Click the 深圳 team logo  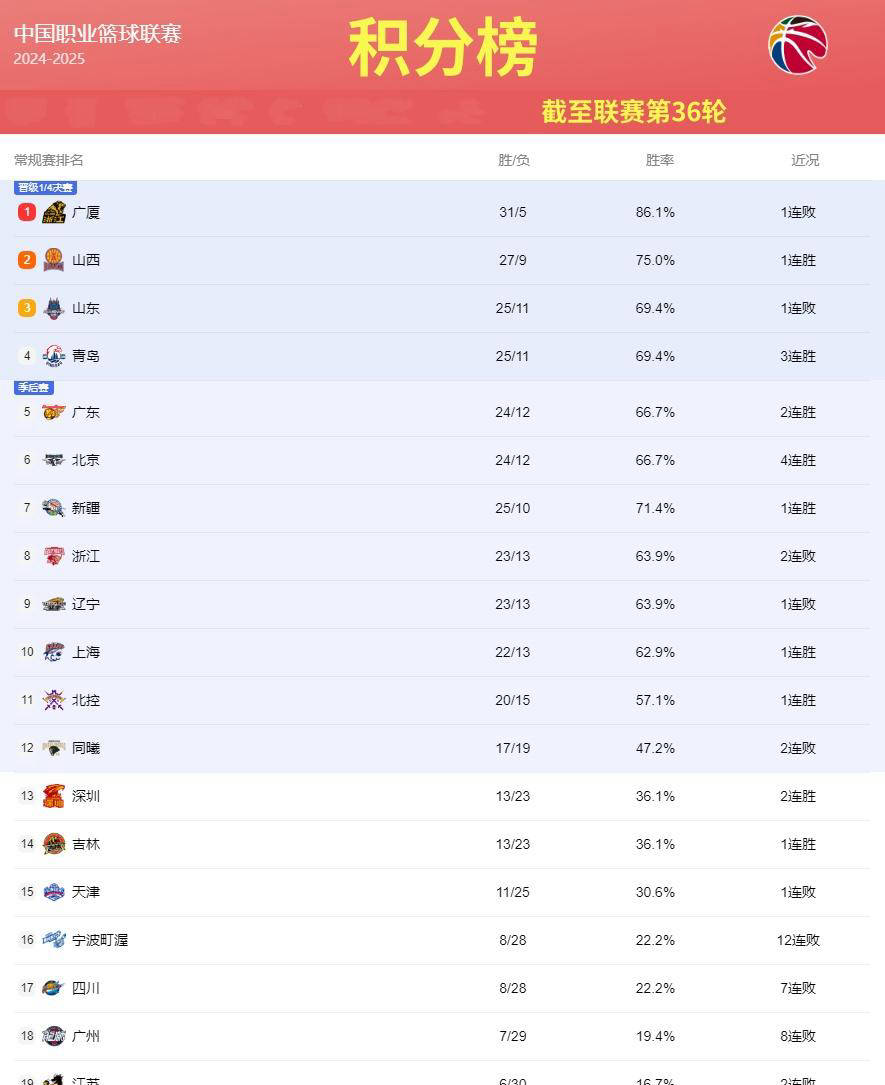tap(54, 796)
